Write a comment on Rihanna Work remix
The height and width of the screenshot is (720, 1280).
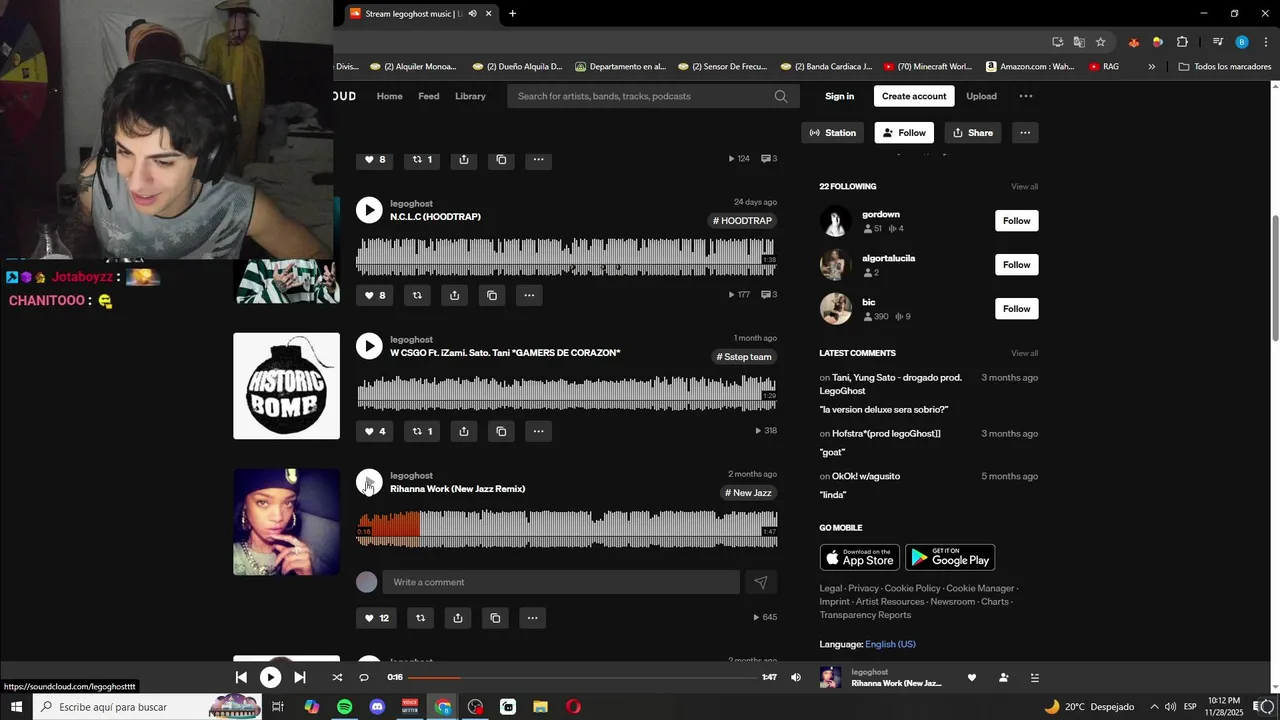point(561,582)
